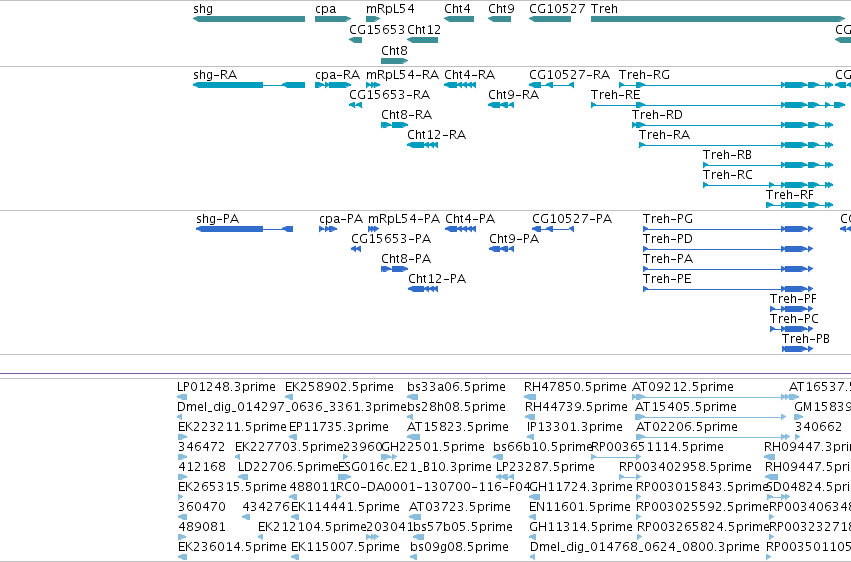Click the Cht4 gene label
Viewport: 851px width, 562px height.
[458, 9]
